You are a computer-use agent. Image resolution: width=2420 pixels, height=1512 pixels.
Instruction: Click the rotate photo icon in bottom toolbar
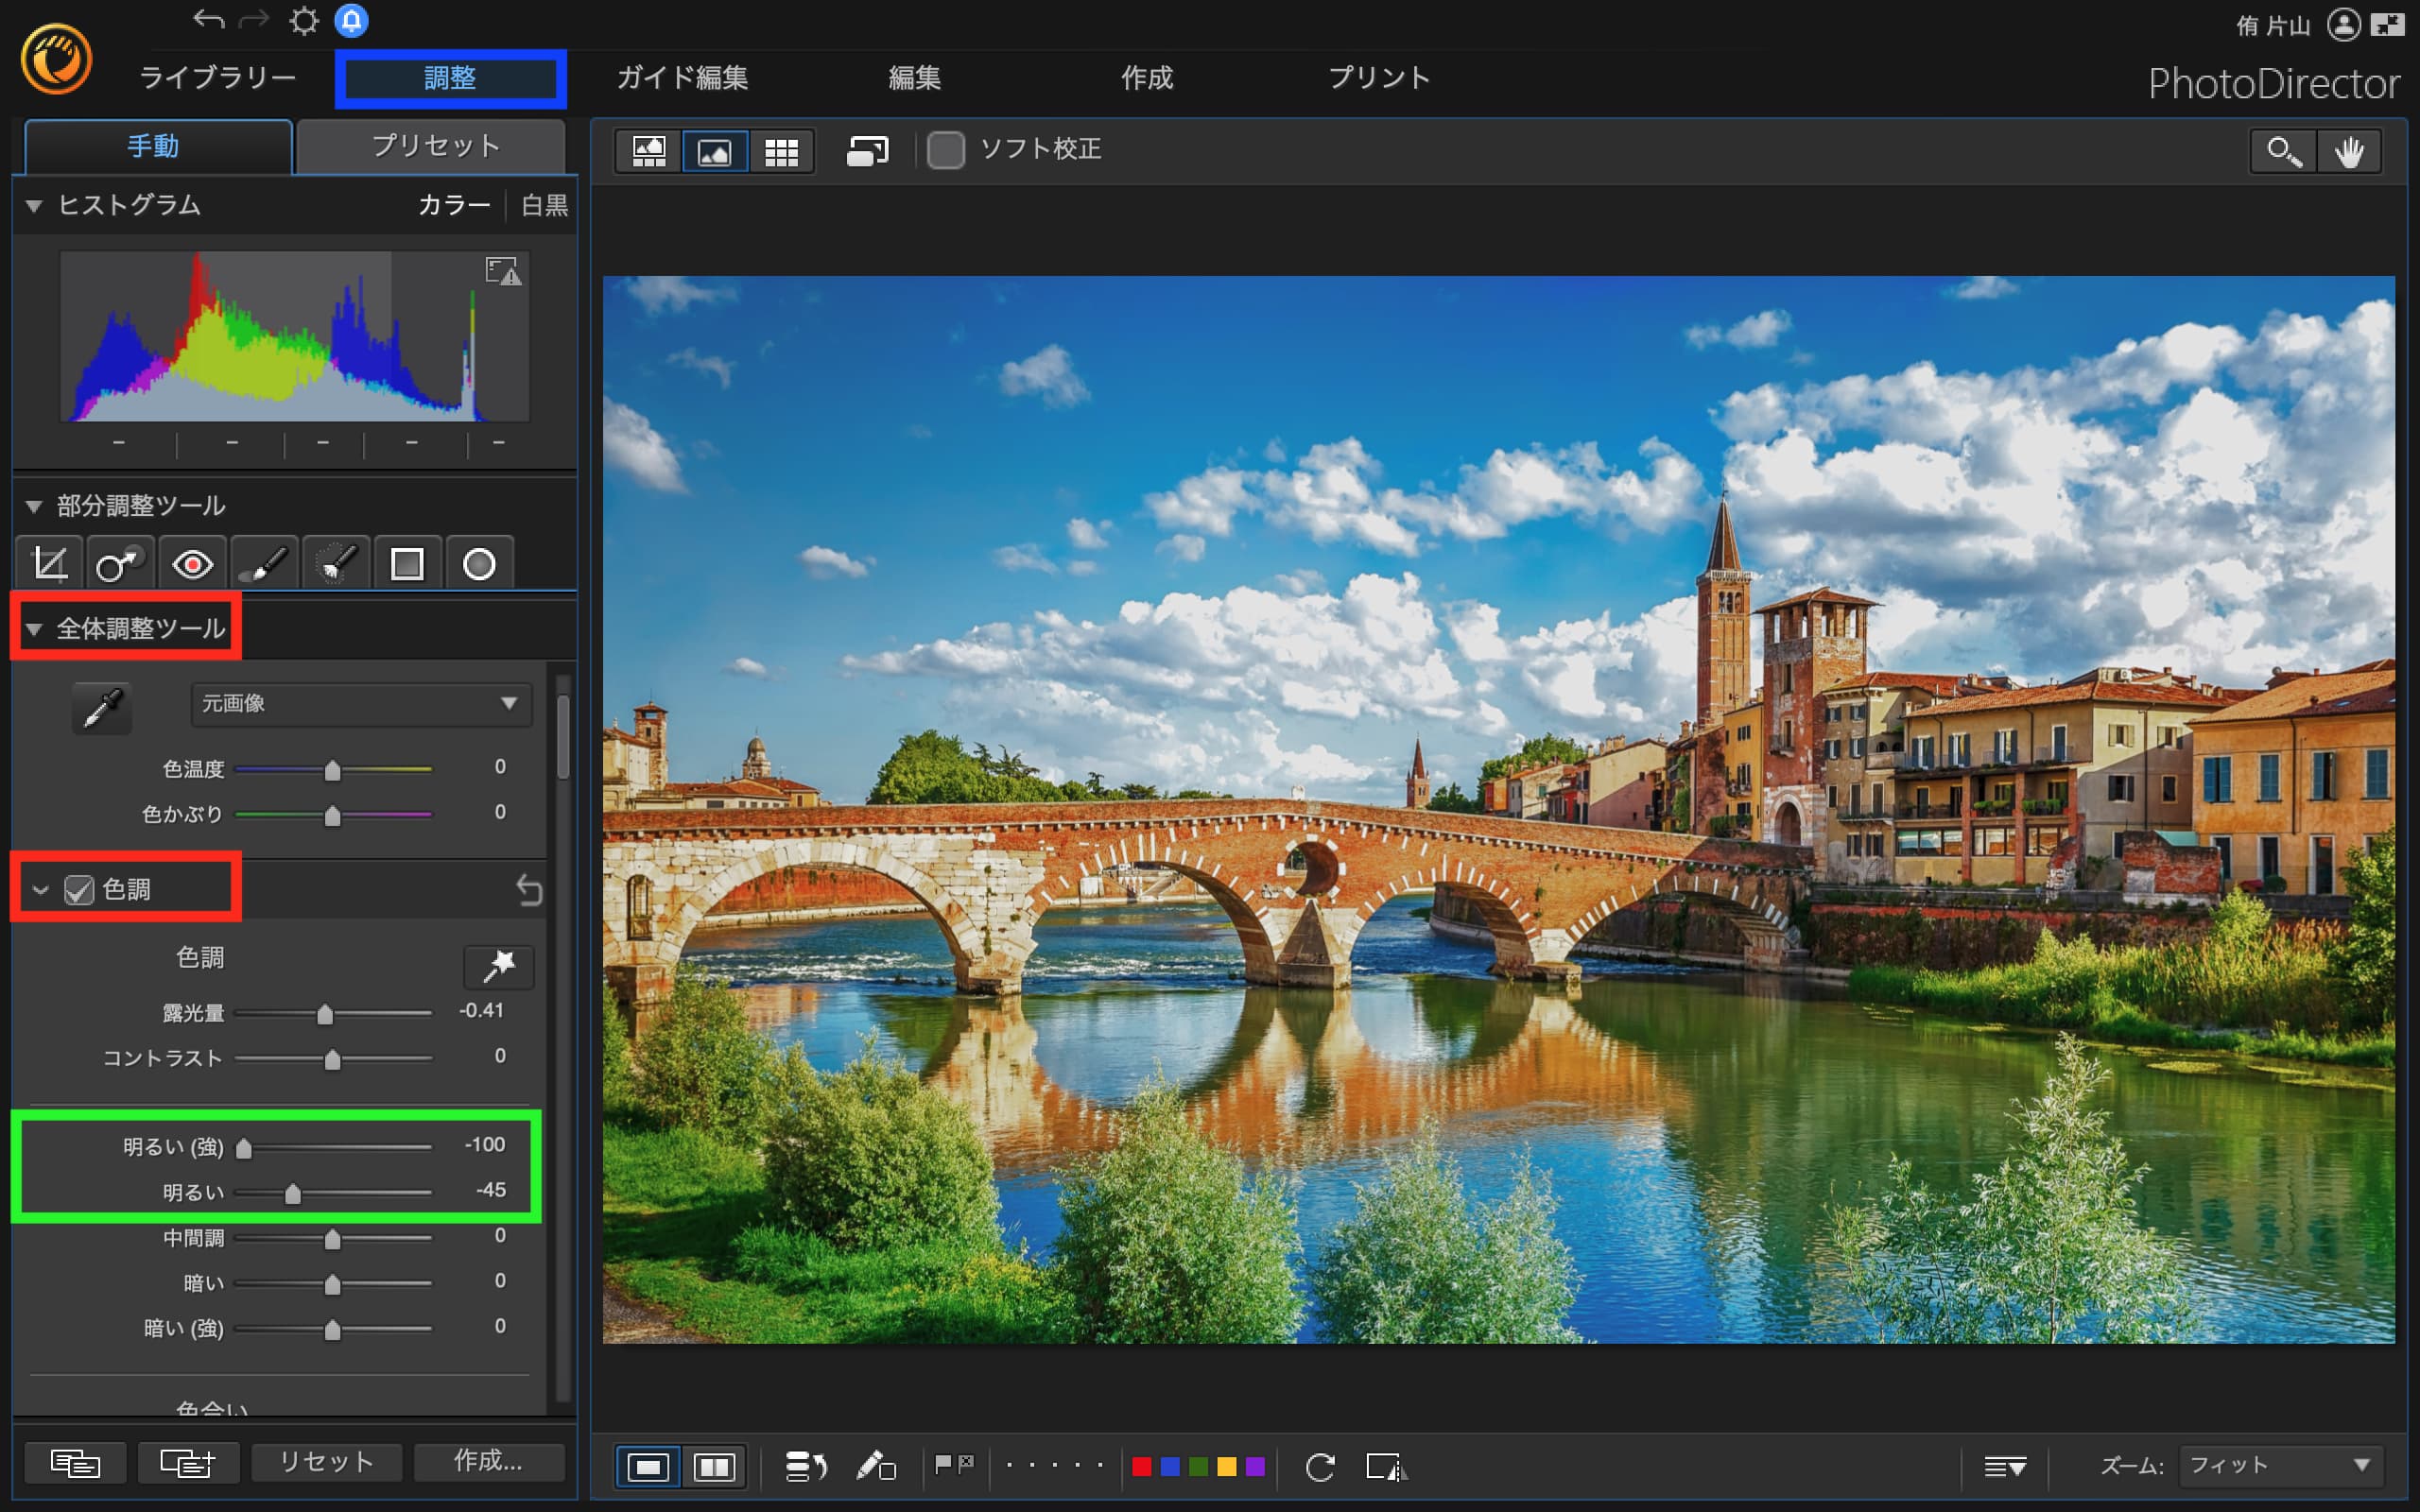(x=1320, y=1467)
